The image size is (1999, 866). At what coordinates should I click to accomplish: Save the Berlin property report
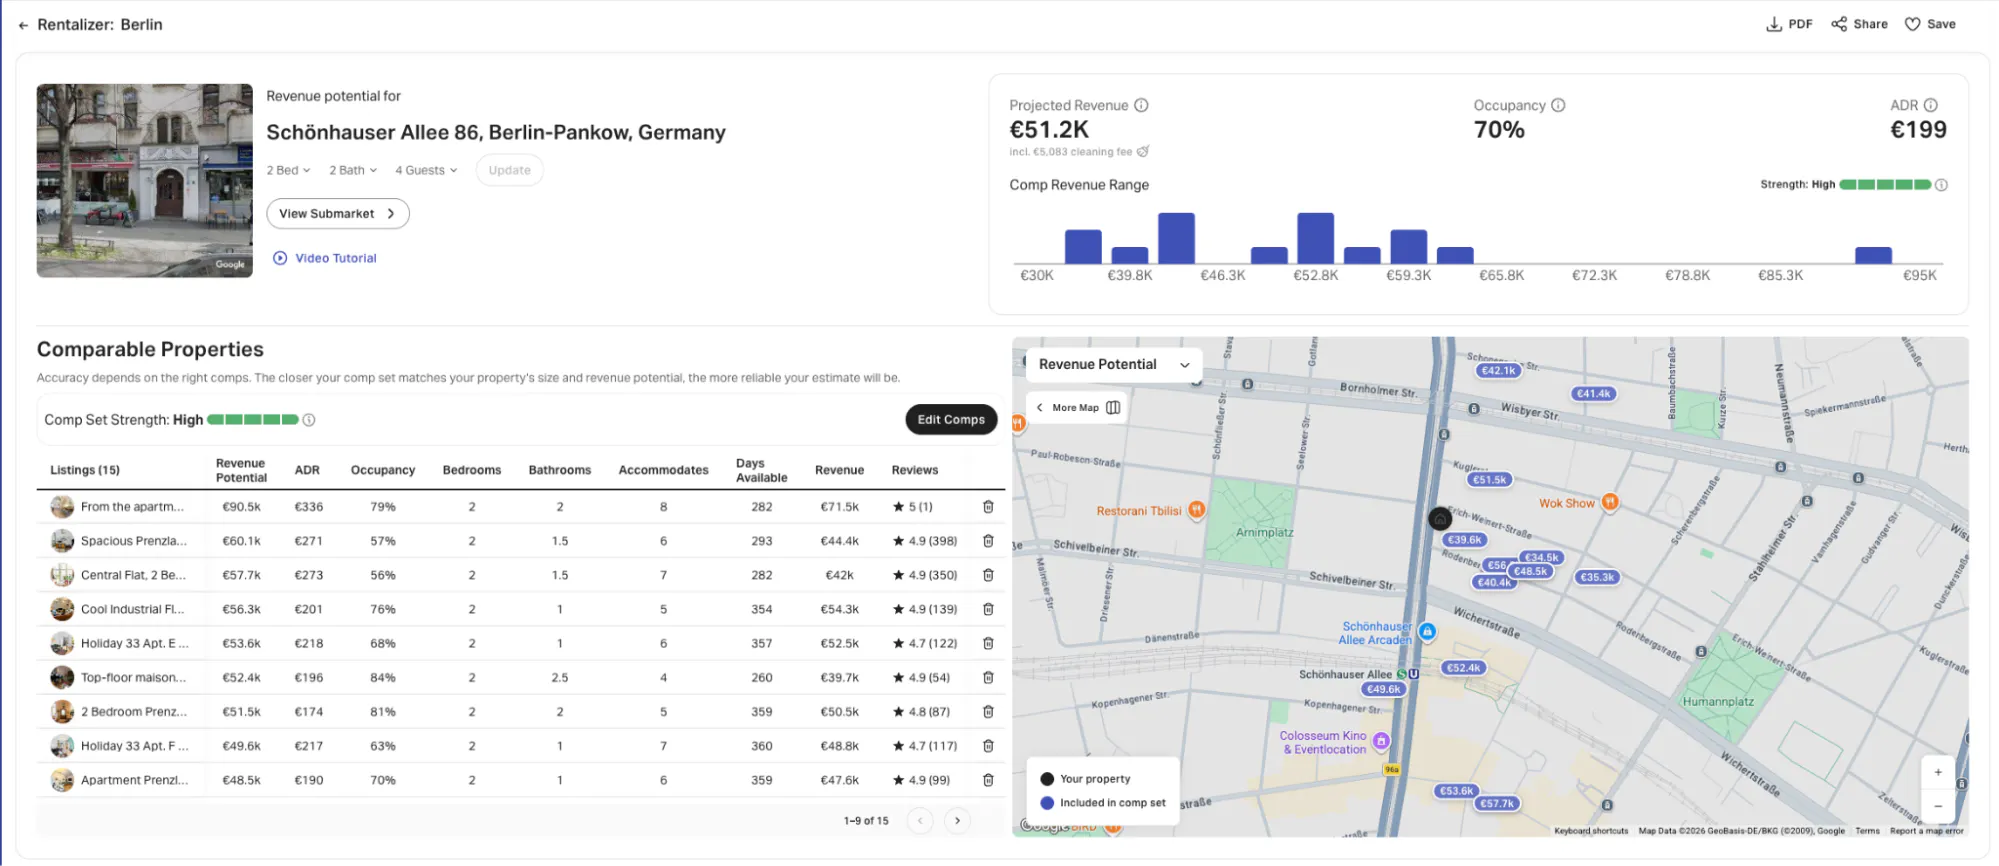(1930, 24)
